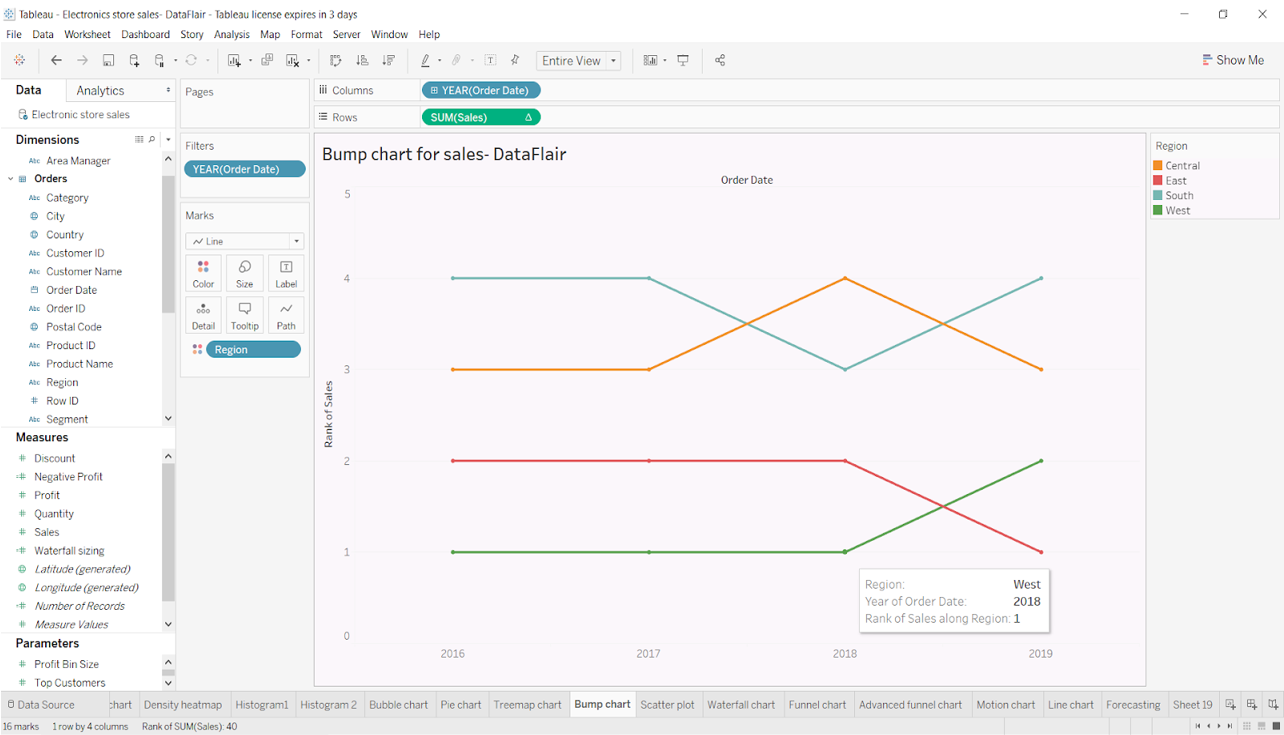The image size is (1284, 735).
Task: Open the highlight pen dropdown arrow
Action: (439, 61)
